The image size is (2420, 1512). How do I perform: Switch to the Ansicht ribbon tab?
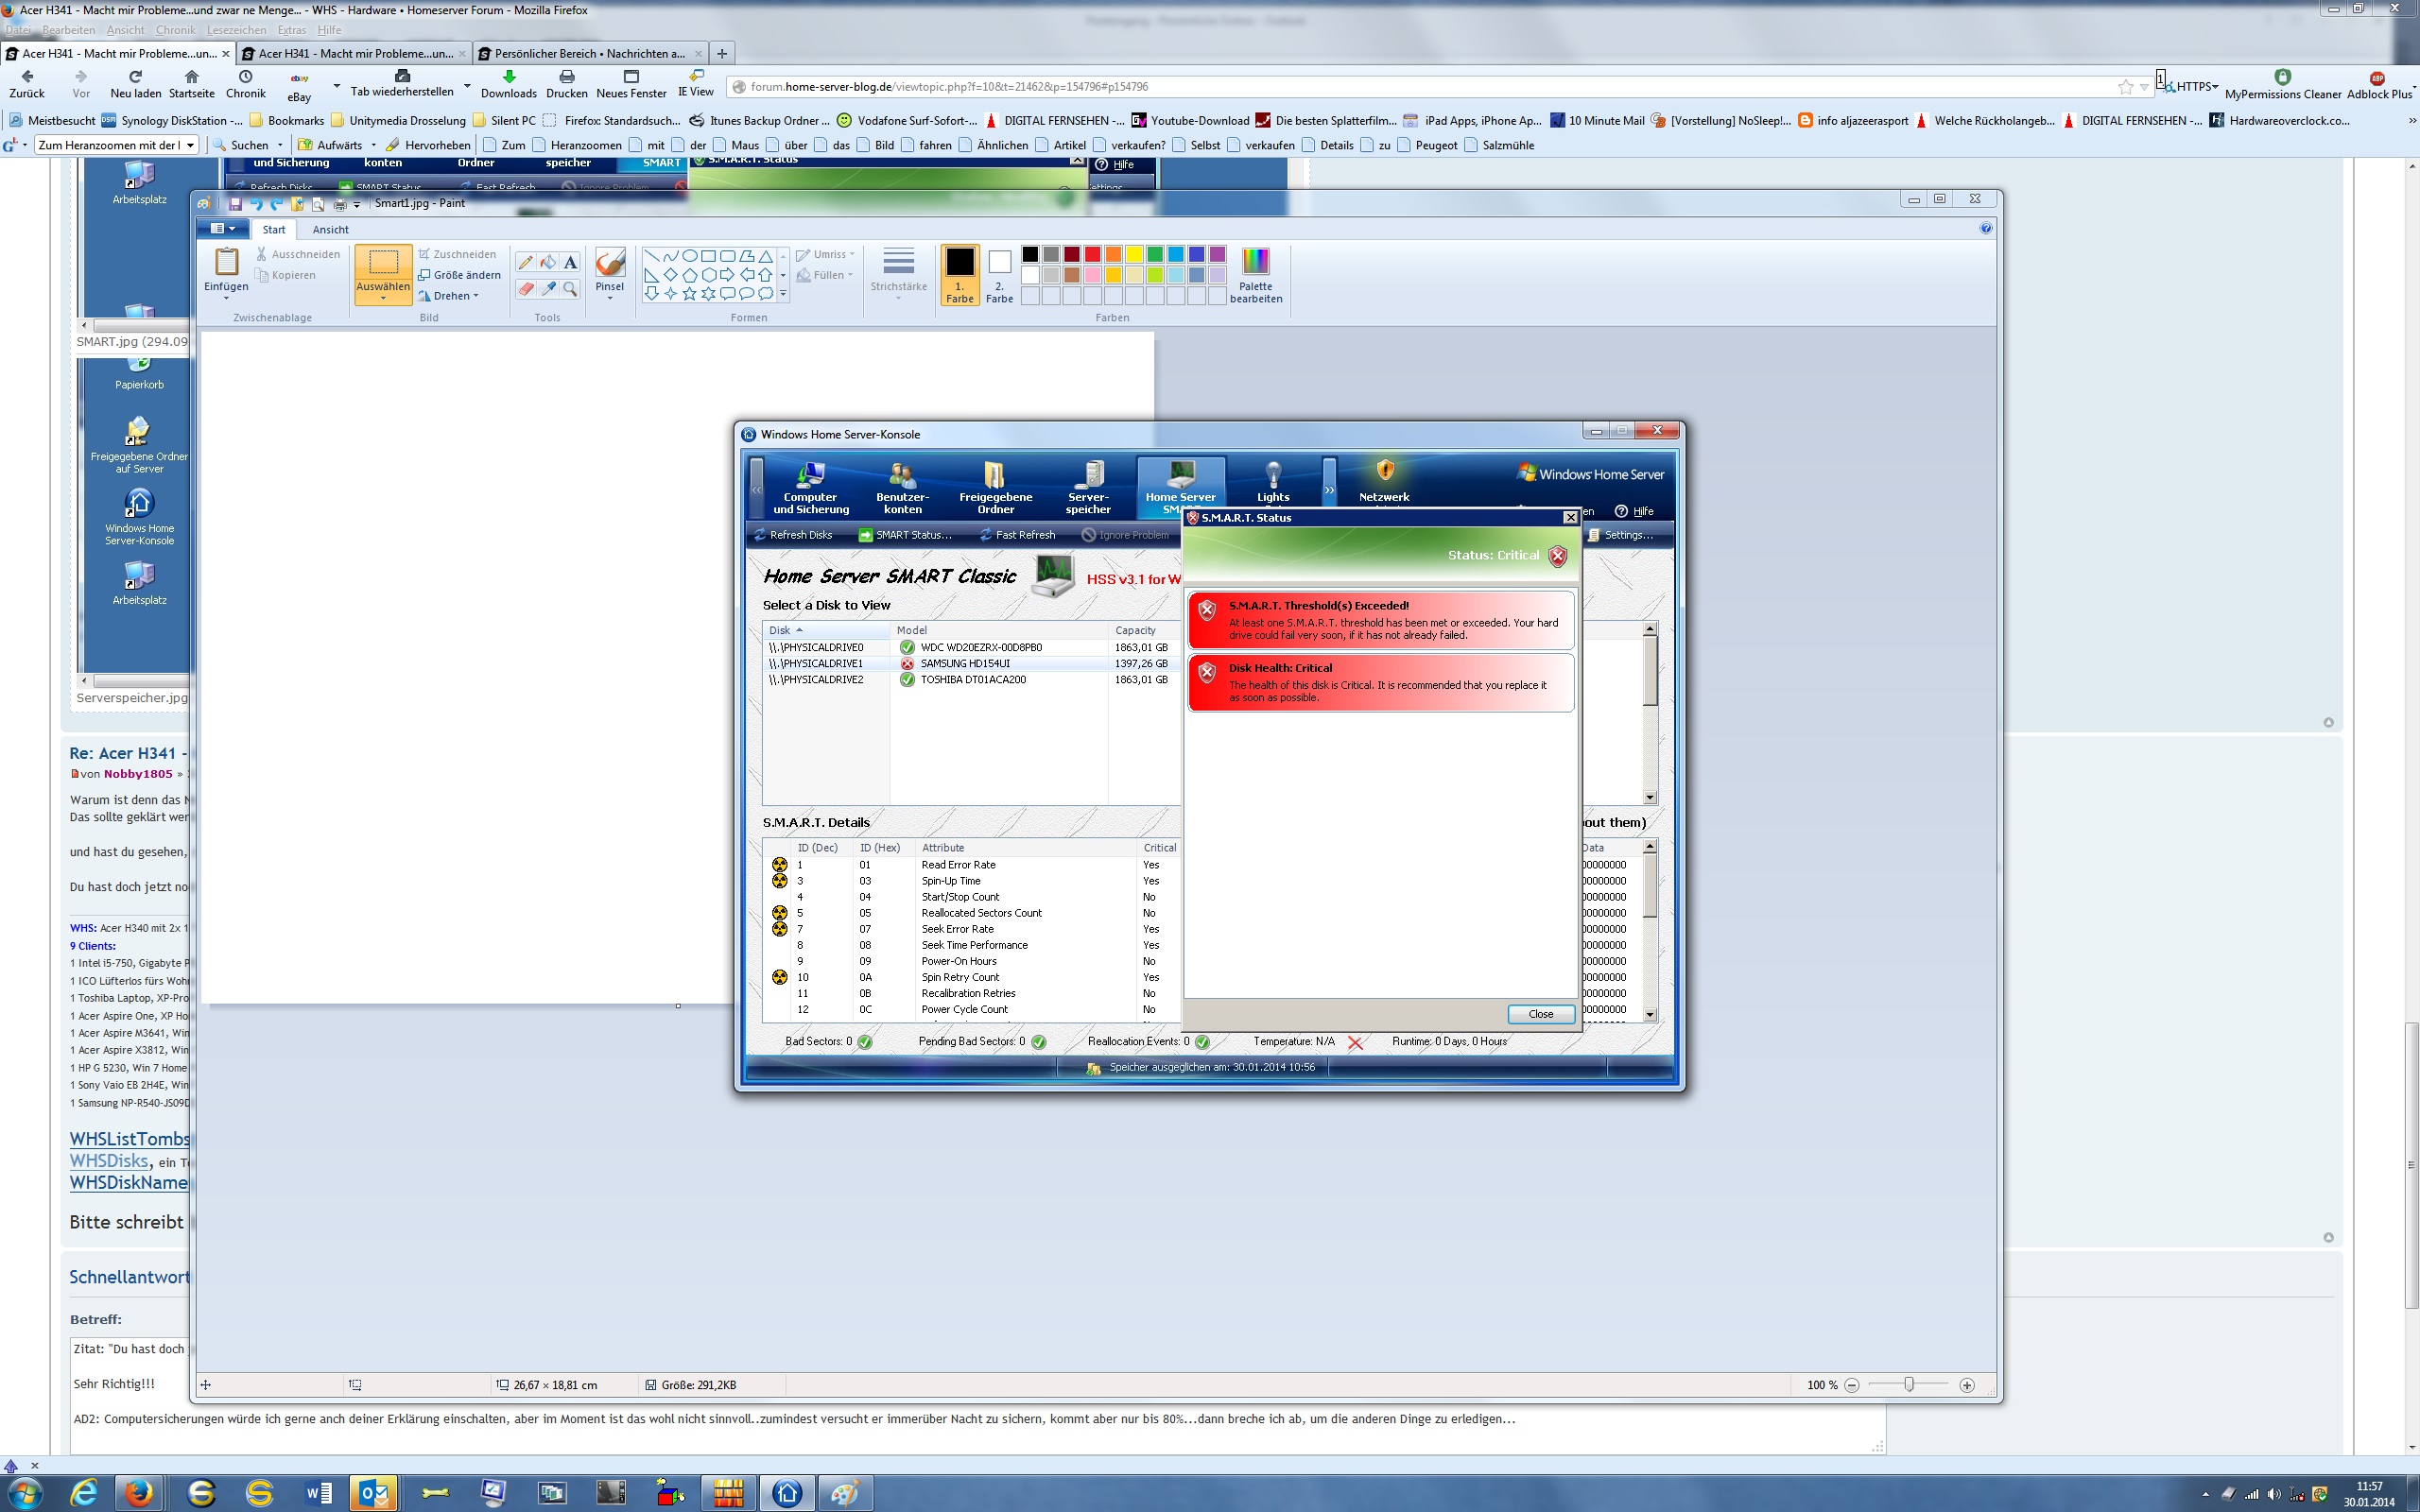pos(330,230)
